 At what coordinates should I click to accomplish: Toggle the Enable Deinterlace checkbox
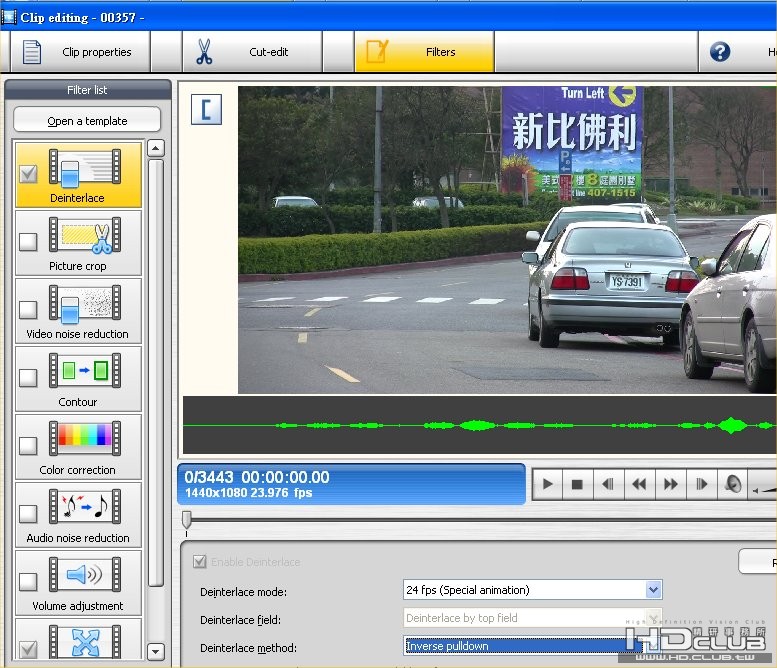pos(200,561)
